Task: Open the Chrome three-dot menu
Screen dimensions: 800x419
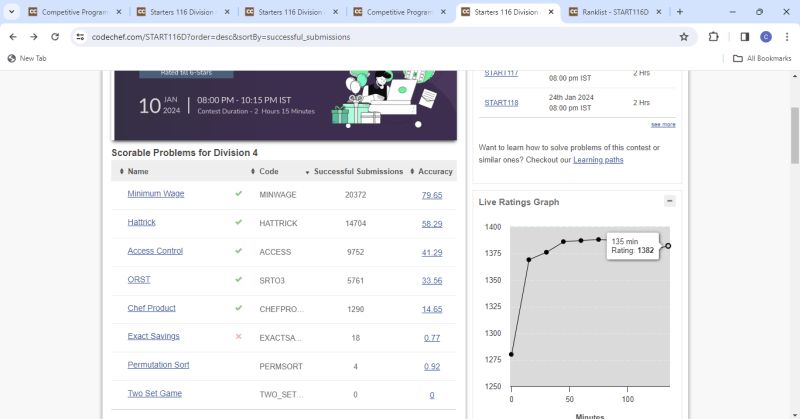Action: pyautogui.click(x=786, y=37)
